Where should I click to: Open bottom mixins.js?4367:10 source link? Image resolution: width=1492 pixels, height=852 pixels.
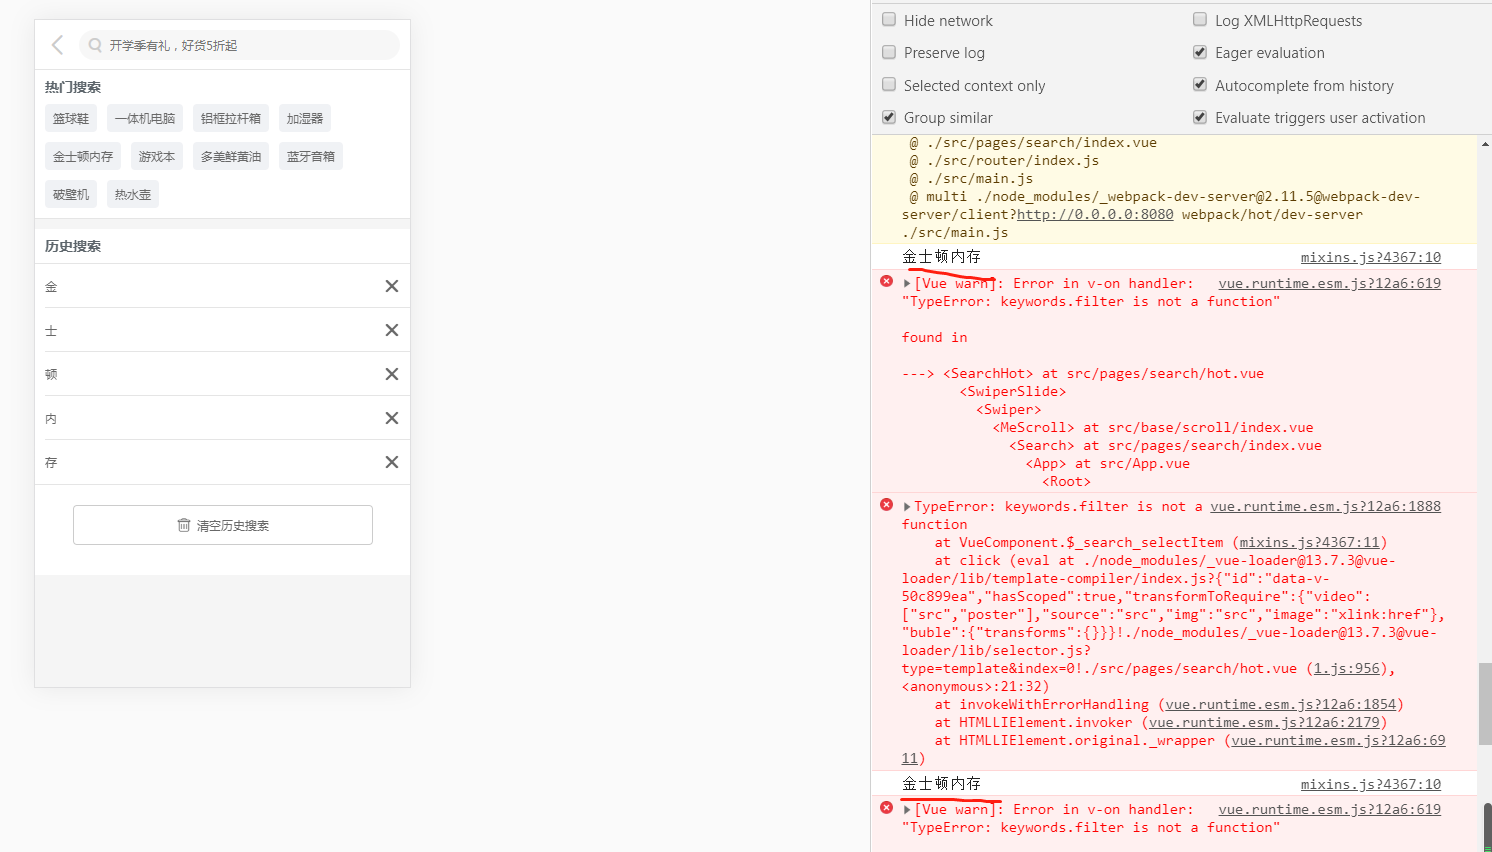tap(1371, 784)
